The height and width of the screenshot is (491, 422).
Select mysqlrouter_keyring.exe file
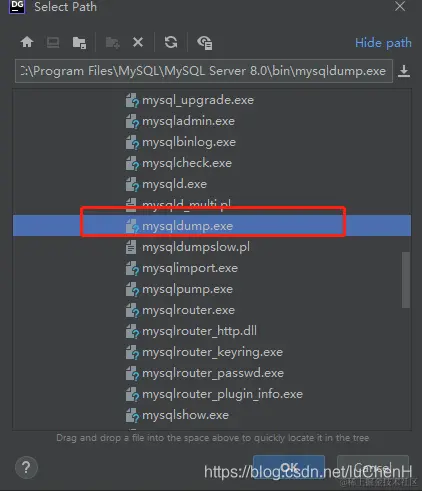(212, 352)
